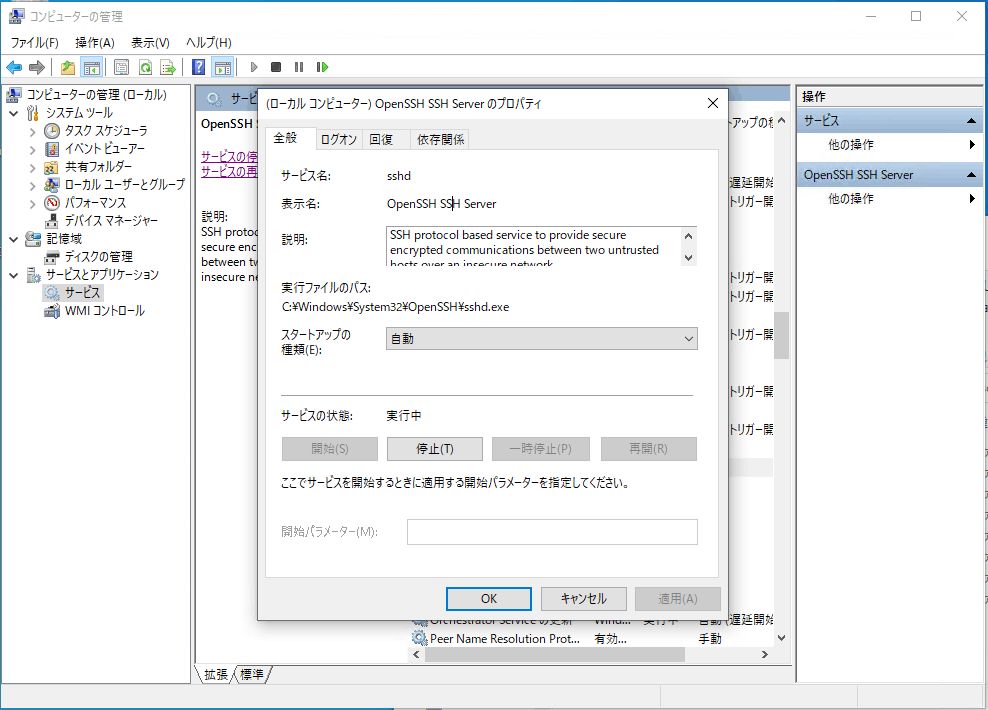Click the サービスの再起動 link
This screenshot has height=710, width=988.
229,172
